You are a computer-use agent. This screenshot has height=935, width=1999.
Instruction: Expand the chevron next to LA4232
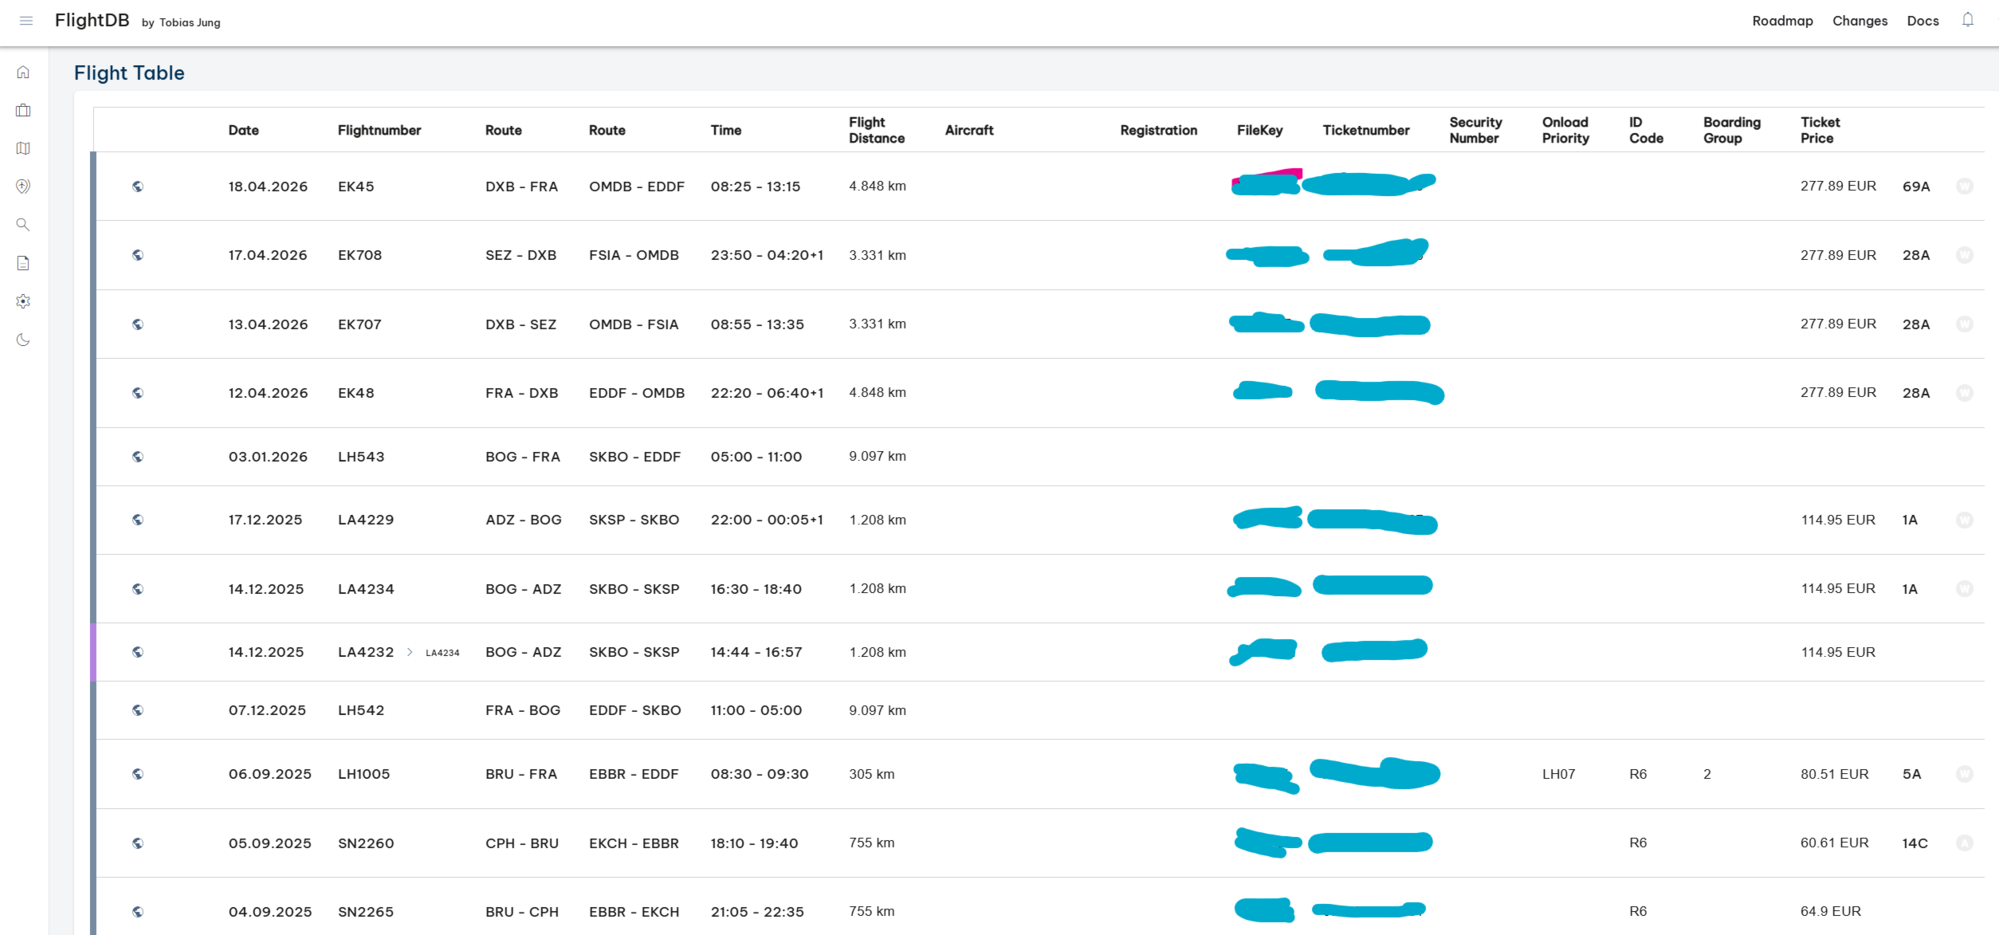[x=410, y=652]
